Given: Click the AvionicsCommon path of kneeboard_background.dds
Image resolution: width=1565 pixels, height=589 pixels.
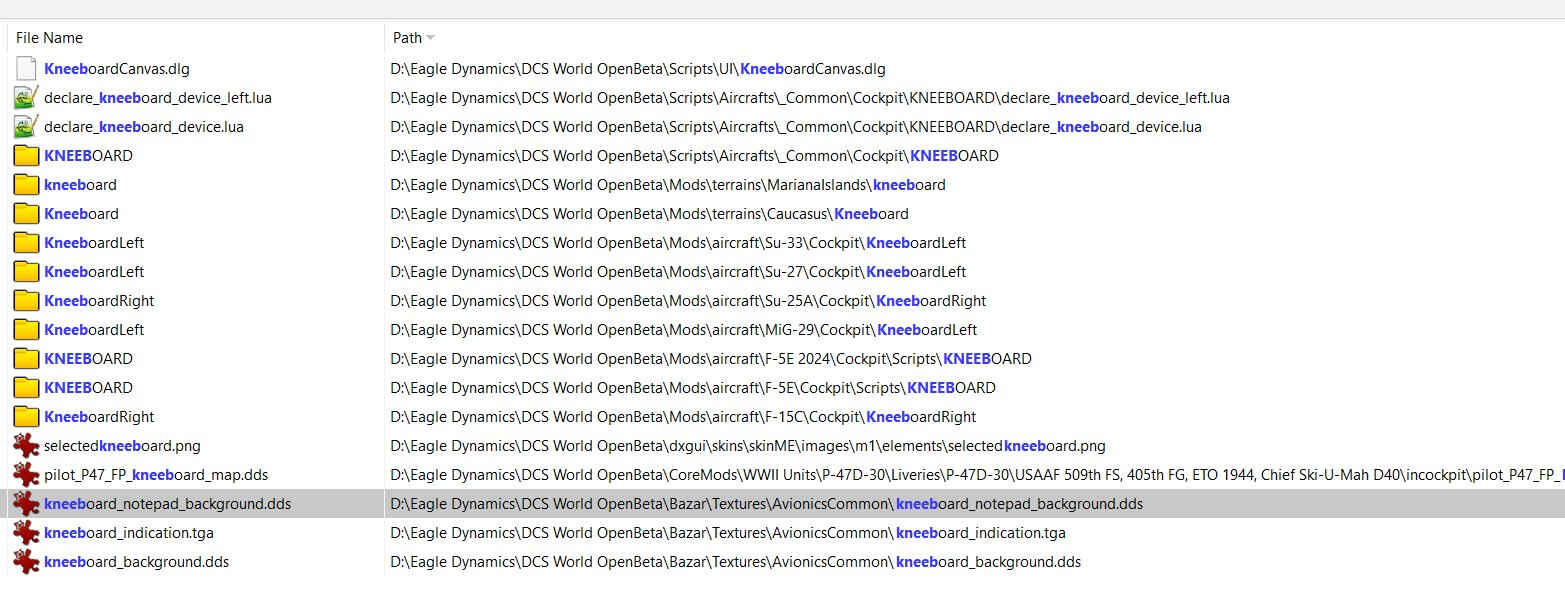Looking at the screenshot, I should click(735, 562).
